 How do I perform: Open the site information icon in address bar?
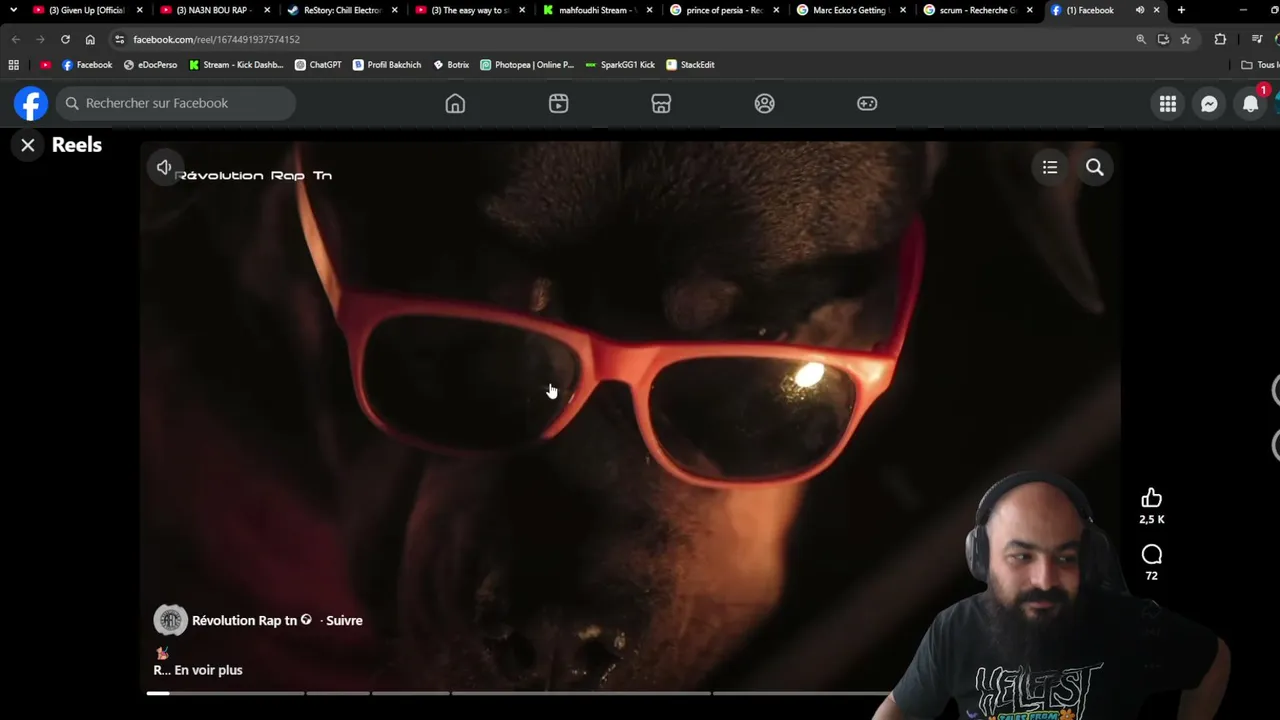tap(119, 39)
